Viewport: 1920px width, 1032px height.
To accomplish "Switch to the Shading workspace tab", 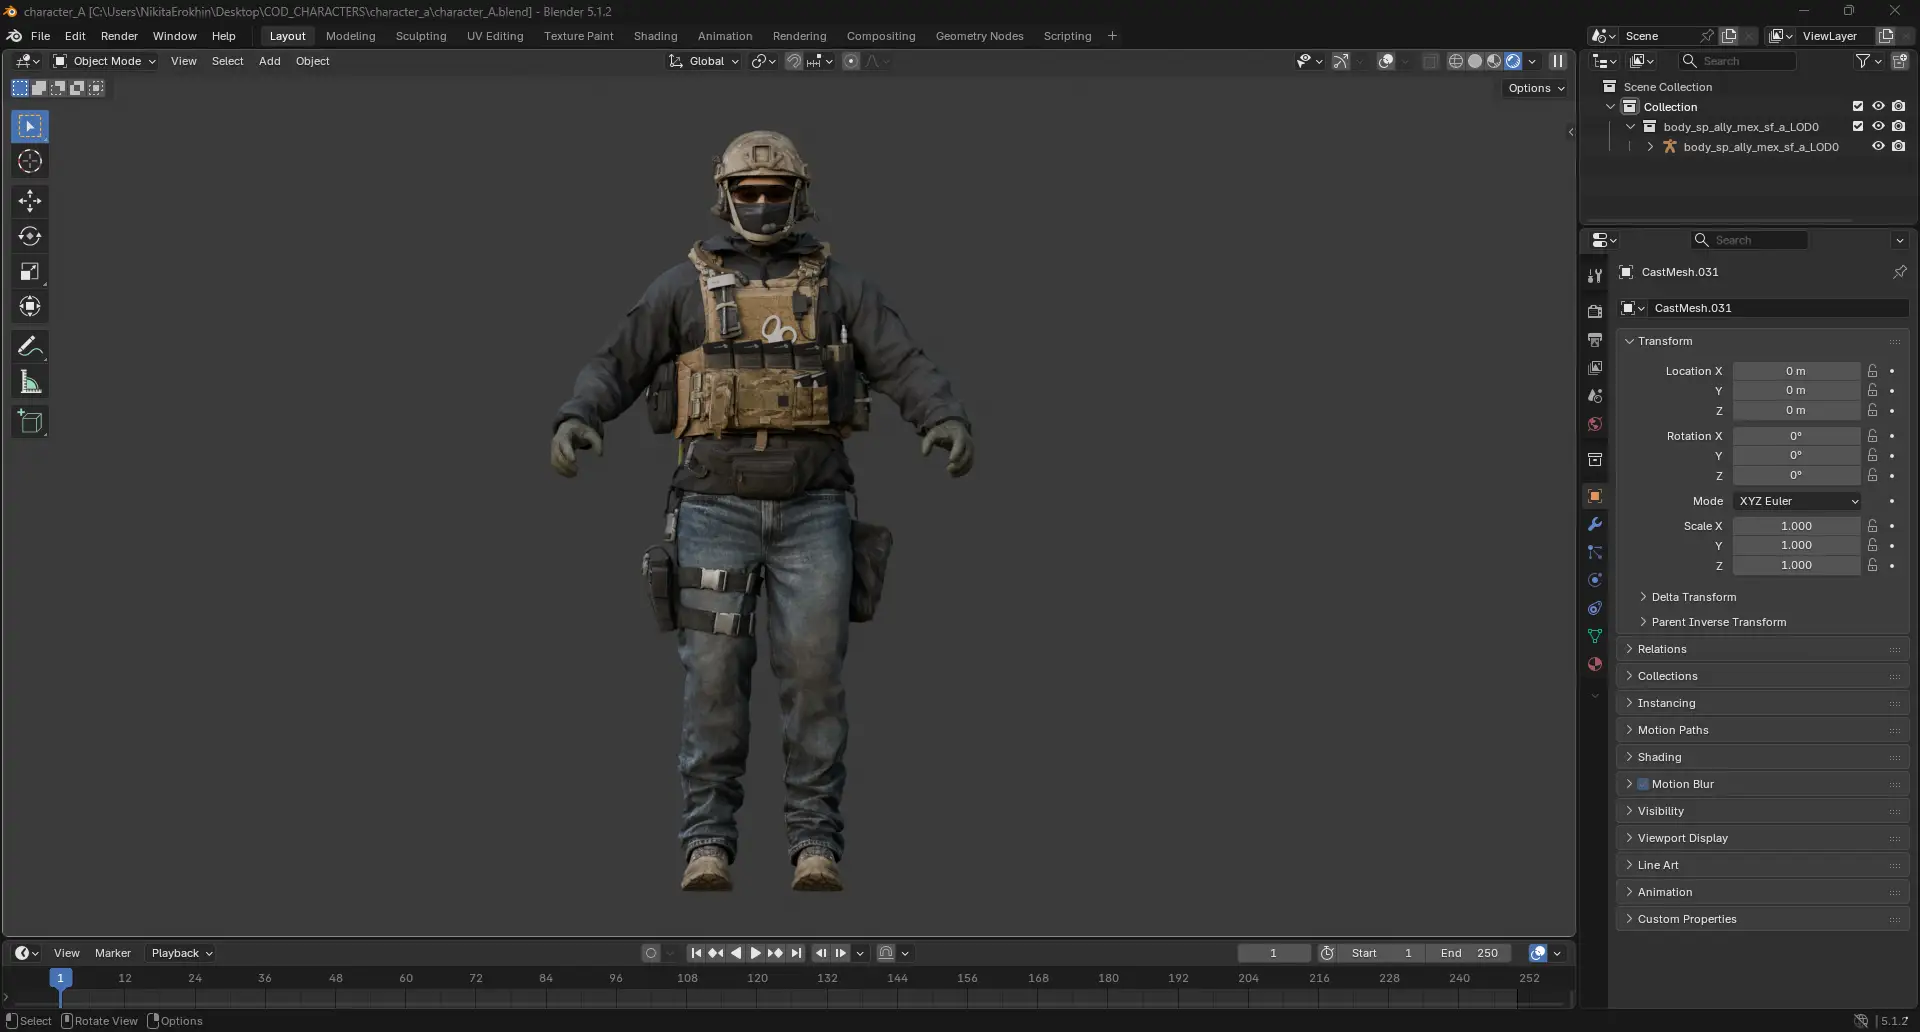I will point(655,36).
